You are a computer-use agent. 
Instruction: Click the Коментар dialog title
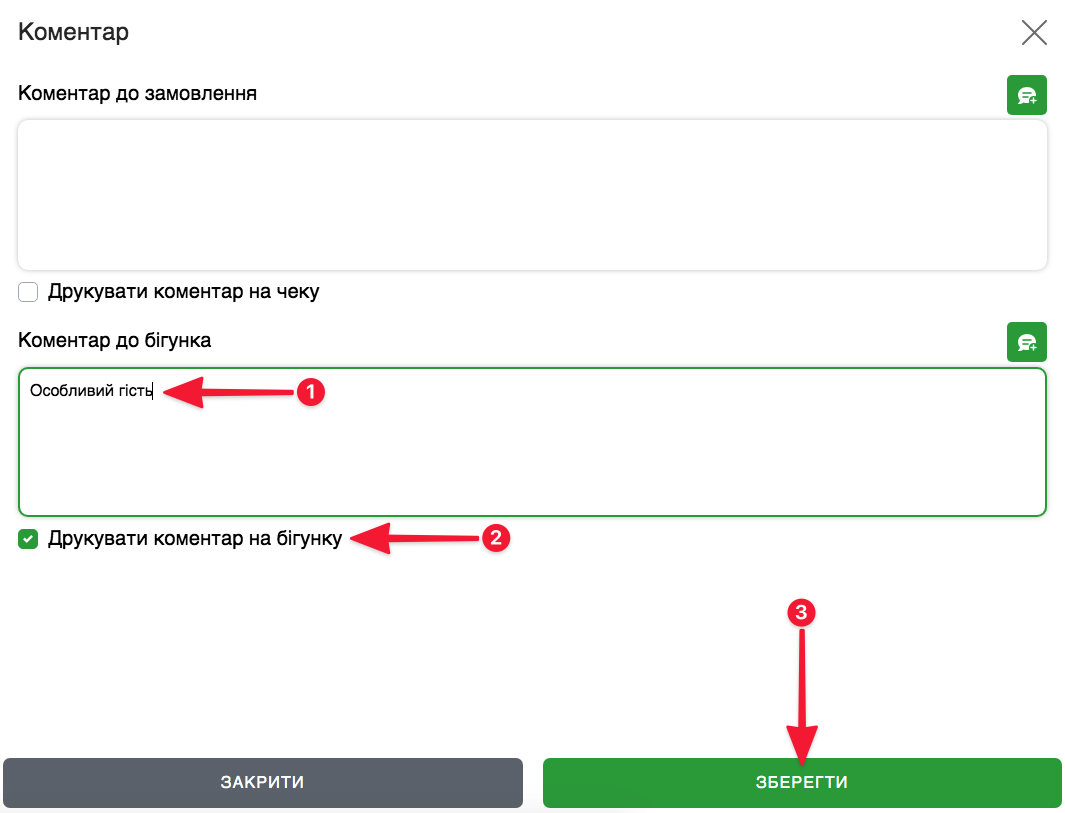tap(73, 32)
